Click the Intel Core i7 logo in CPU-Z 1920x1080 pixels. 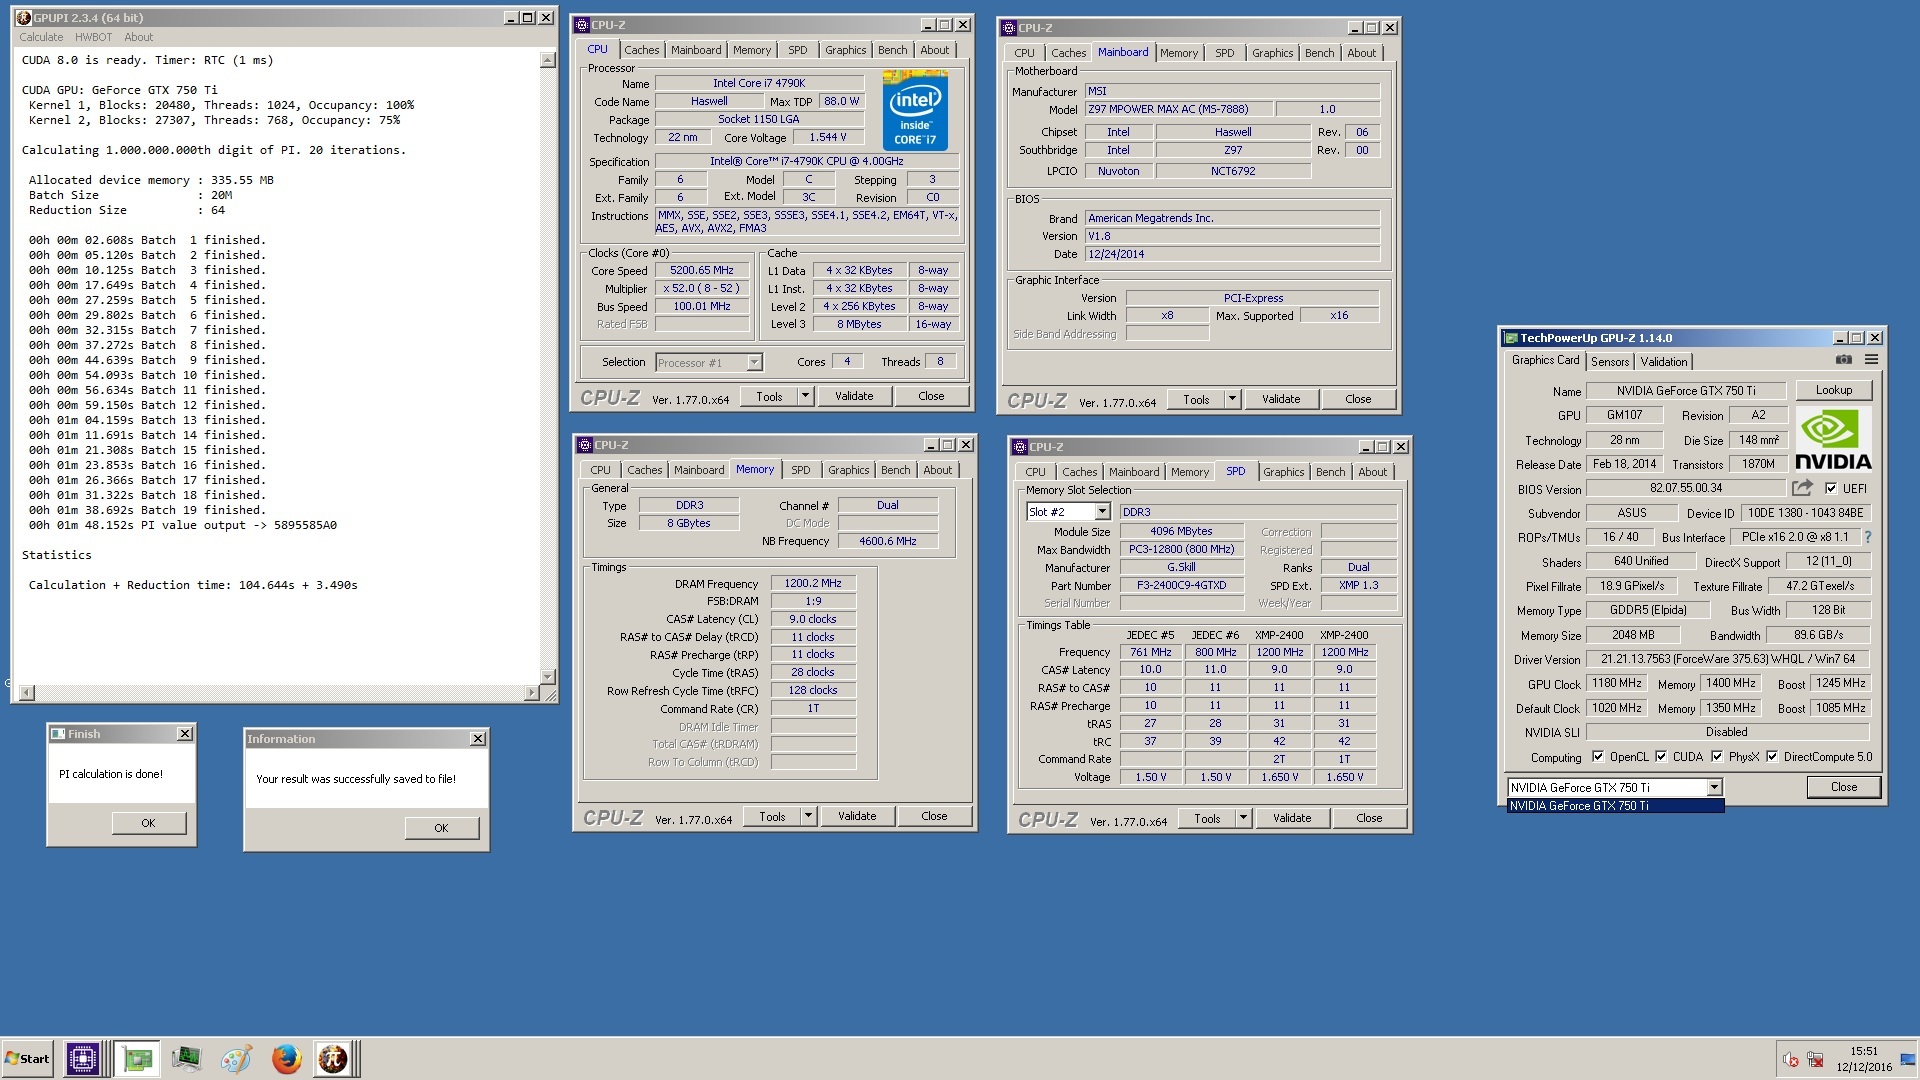pyautogui.click(x=915, y=111)
